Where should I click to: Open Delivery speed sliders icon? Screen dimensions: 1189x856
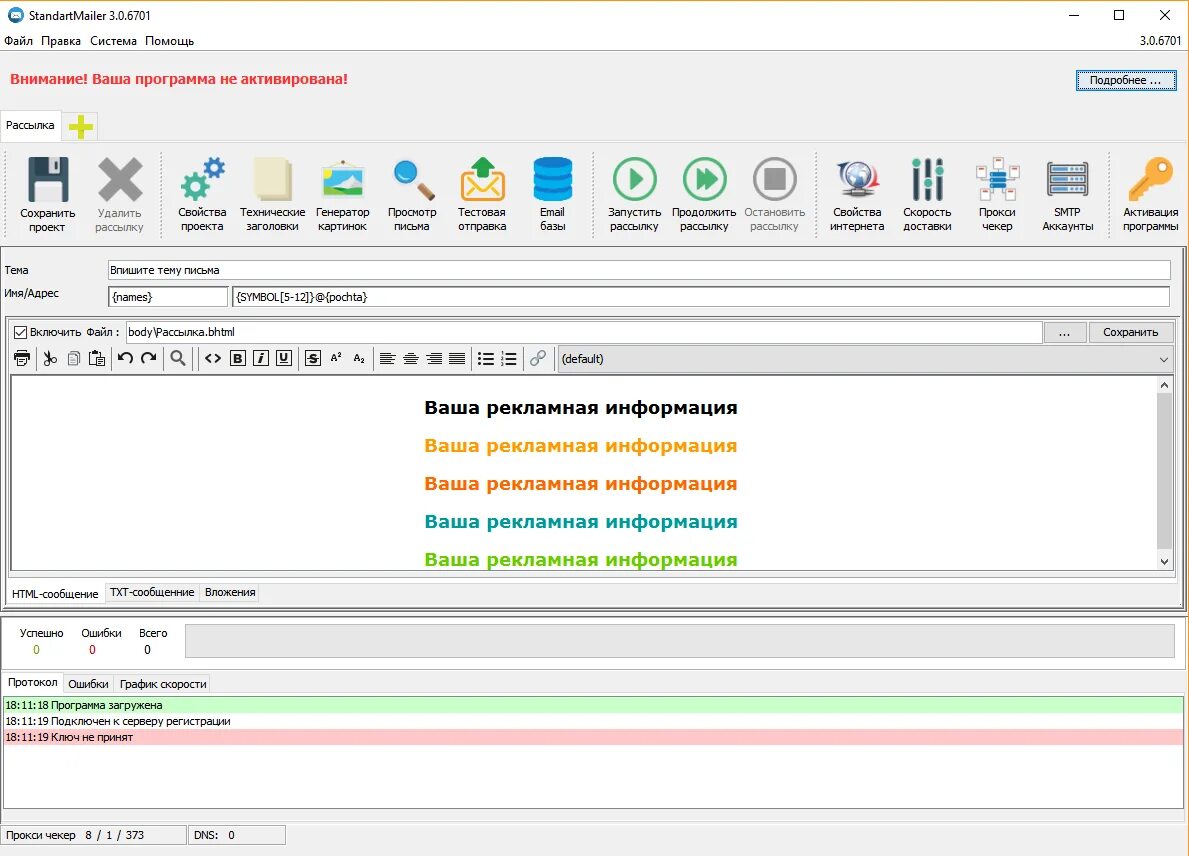pyautogui.click(x=927, y=180)
